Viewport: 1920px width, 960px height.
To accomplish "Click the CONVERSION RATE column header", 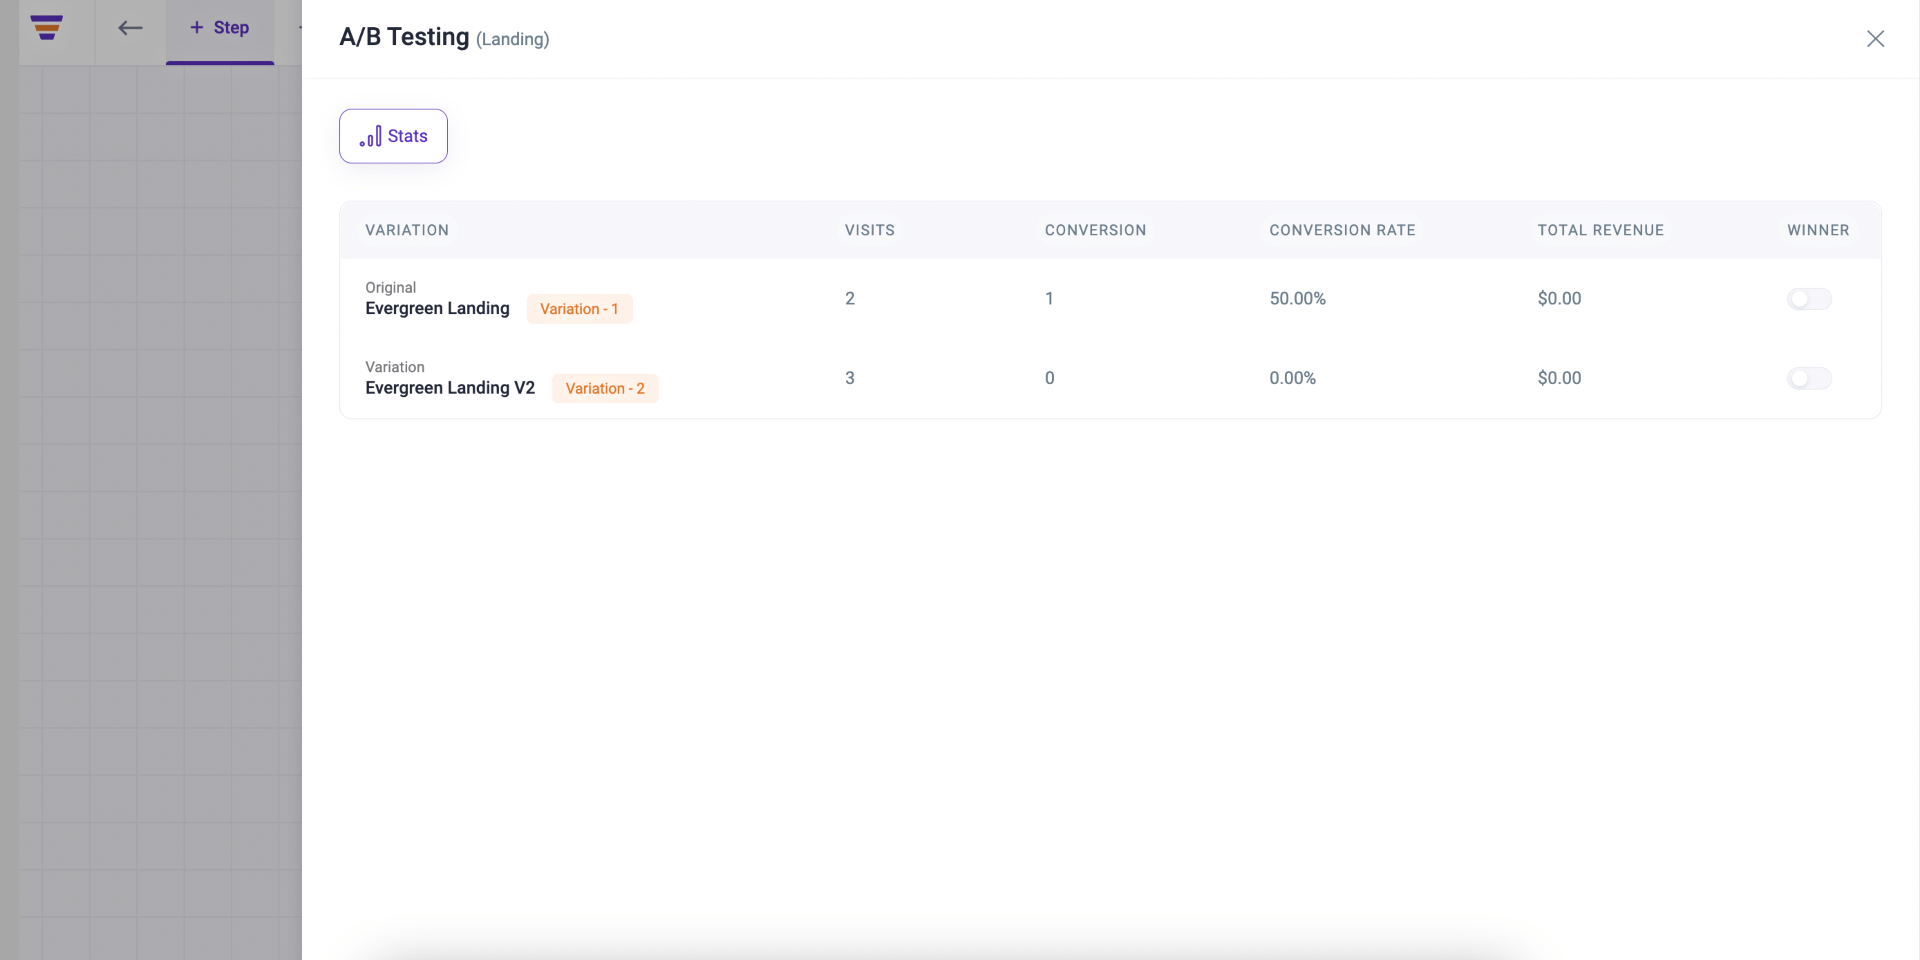I will tap(1343, 230).
